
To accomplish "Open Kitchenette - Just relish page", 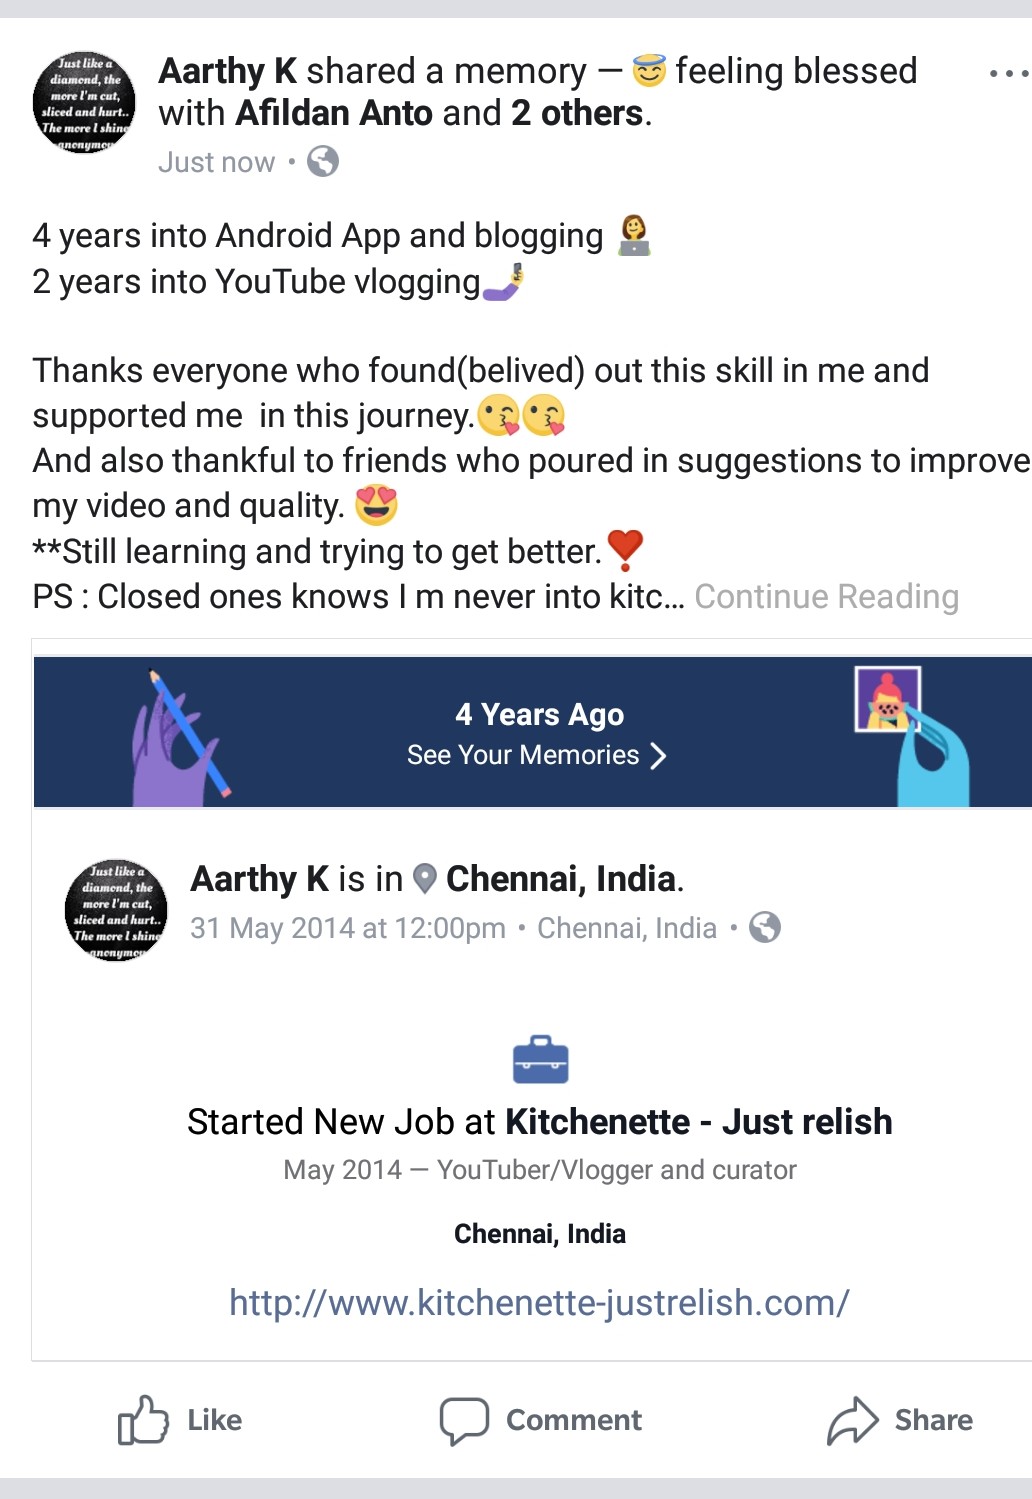I will coord(699,1122).
